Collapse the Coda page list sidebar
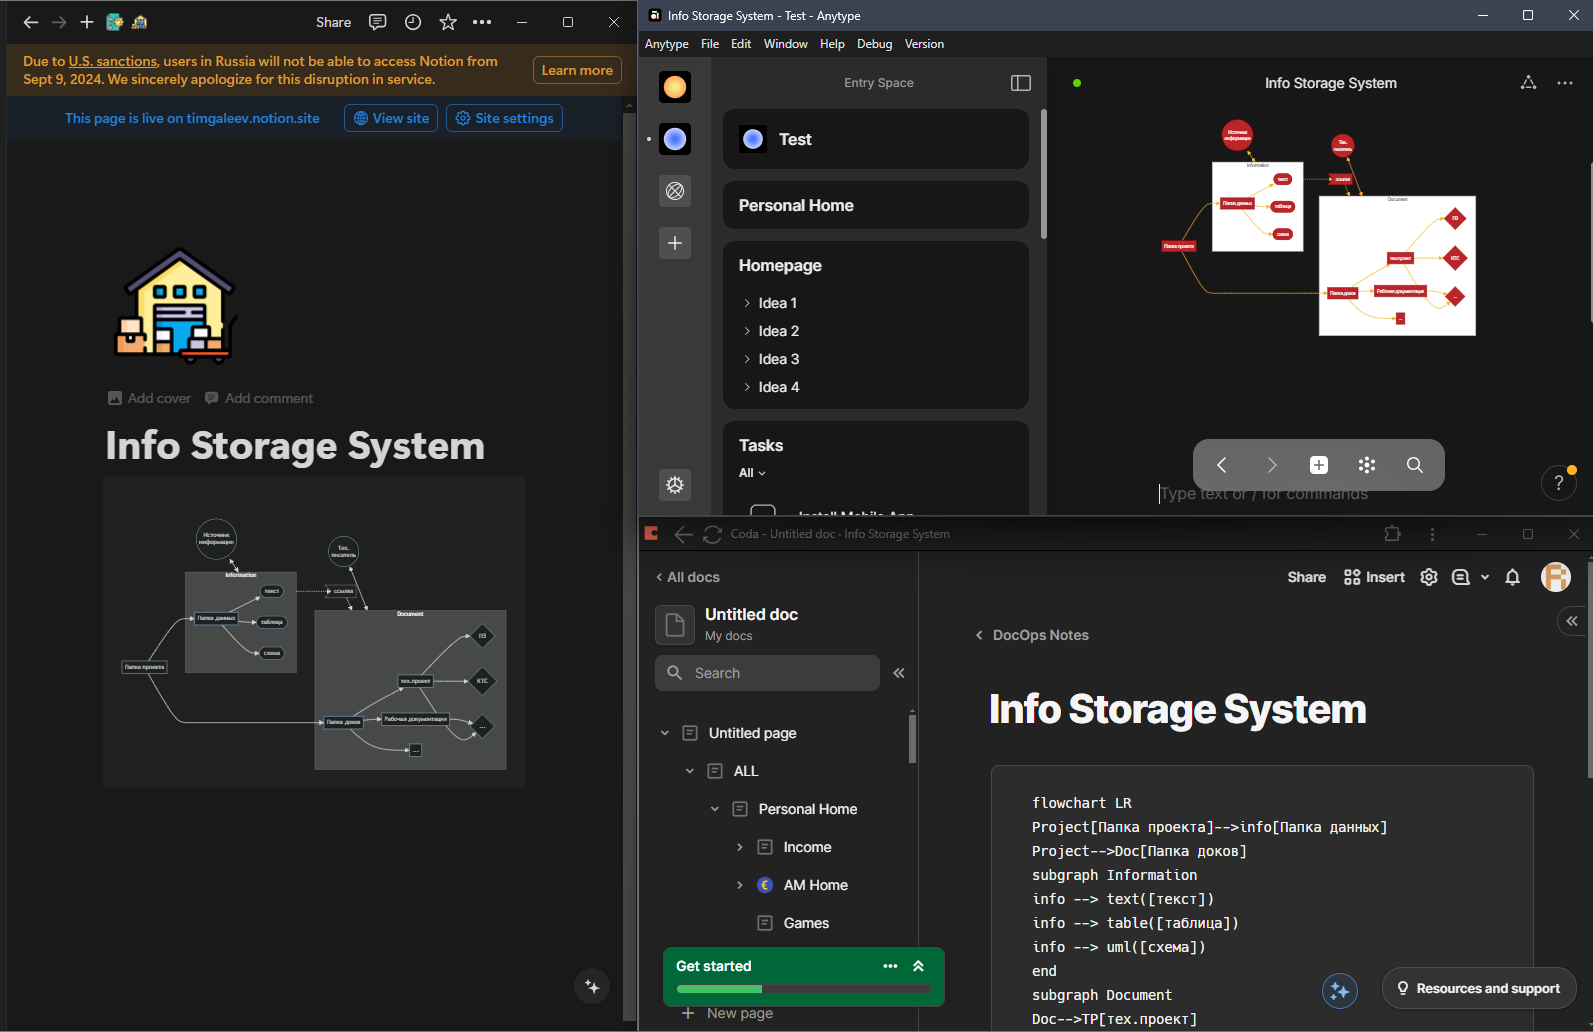 coord(898,673)
